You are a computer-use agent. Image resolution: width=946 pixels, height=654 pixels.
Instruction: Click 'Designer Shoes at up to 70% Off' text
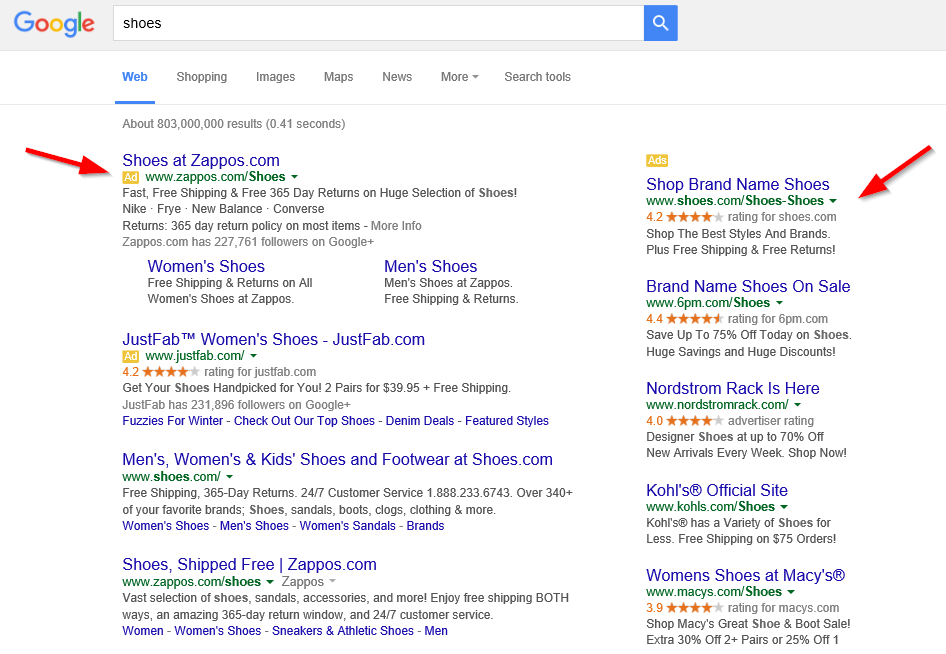735,436
